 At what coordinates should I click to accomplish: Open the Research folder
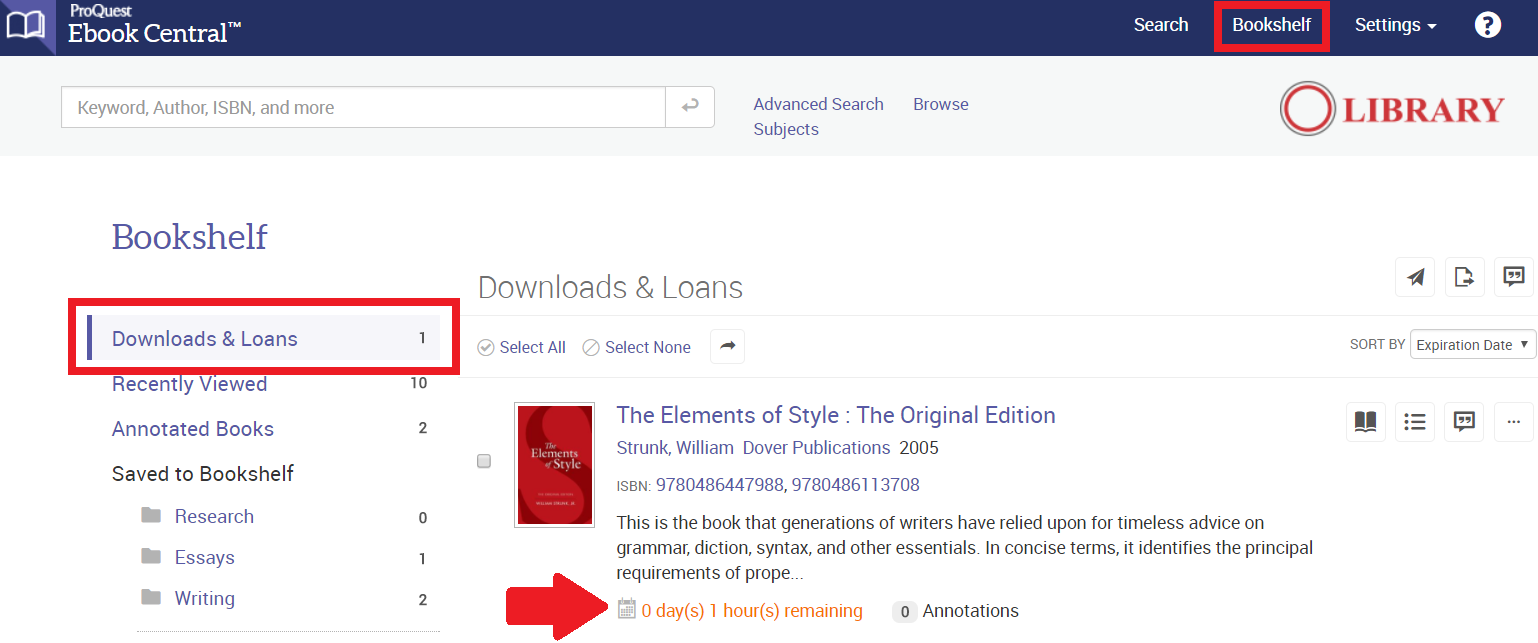point(214,516)
